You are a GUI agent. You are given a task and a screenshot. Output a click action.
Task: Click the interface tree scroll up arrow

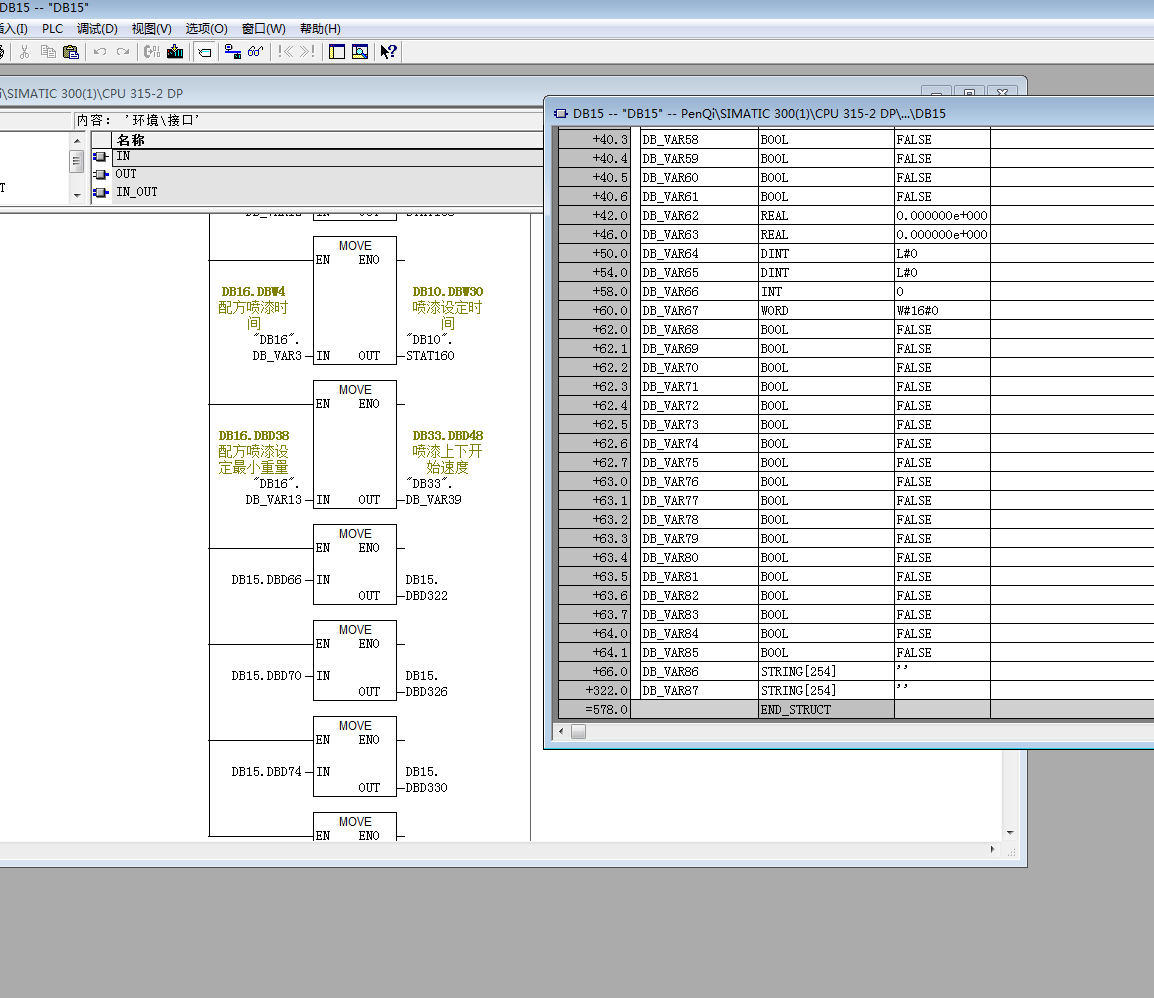77,141
